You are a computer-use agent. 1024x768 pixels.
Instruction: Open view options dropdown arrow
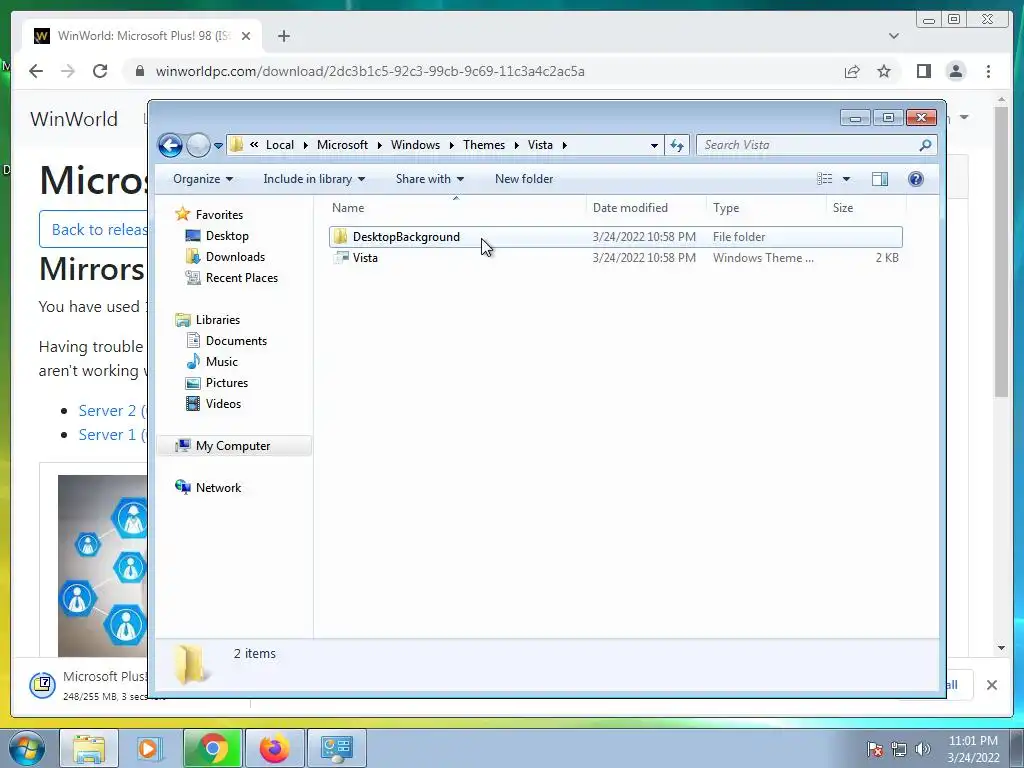(x=846, y=179)
